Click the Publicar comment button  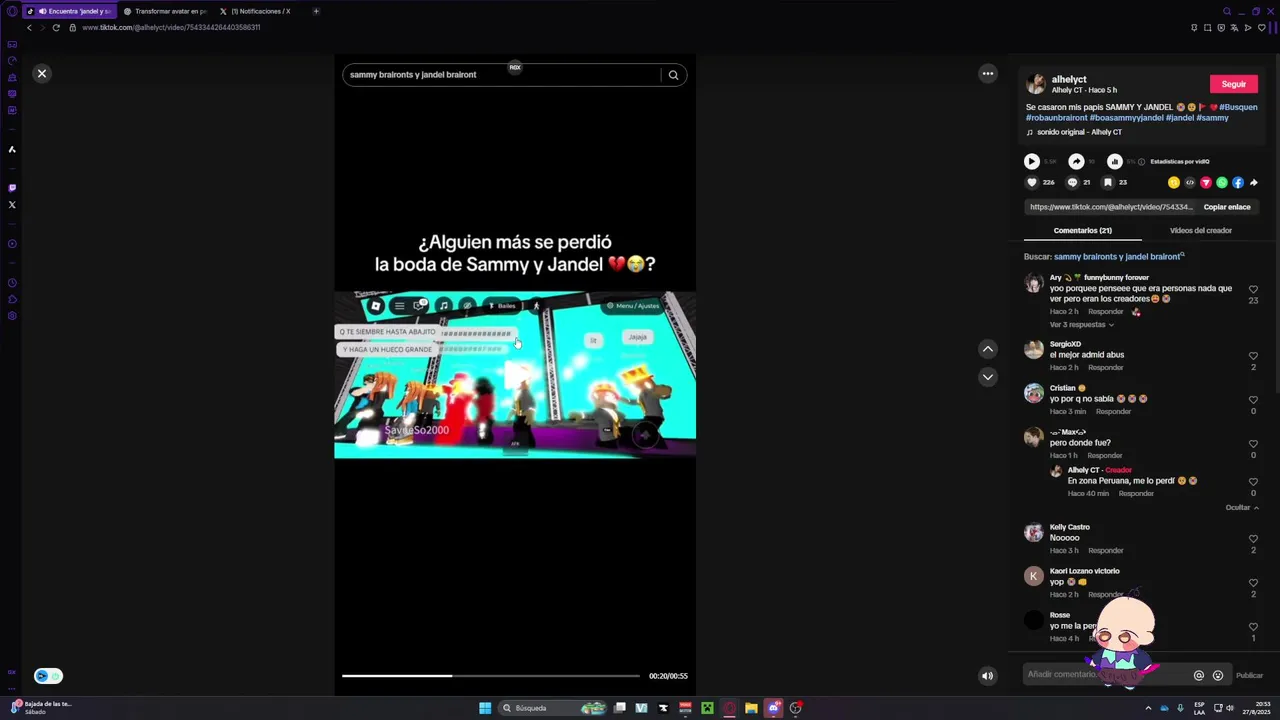[x=1249, y=676]
